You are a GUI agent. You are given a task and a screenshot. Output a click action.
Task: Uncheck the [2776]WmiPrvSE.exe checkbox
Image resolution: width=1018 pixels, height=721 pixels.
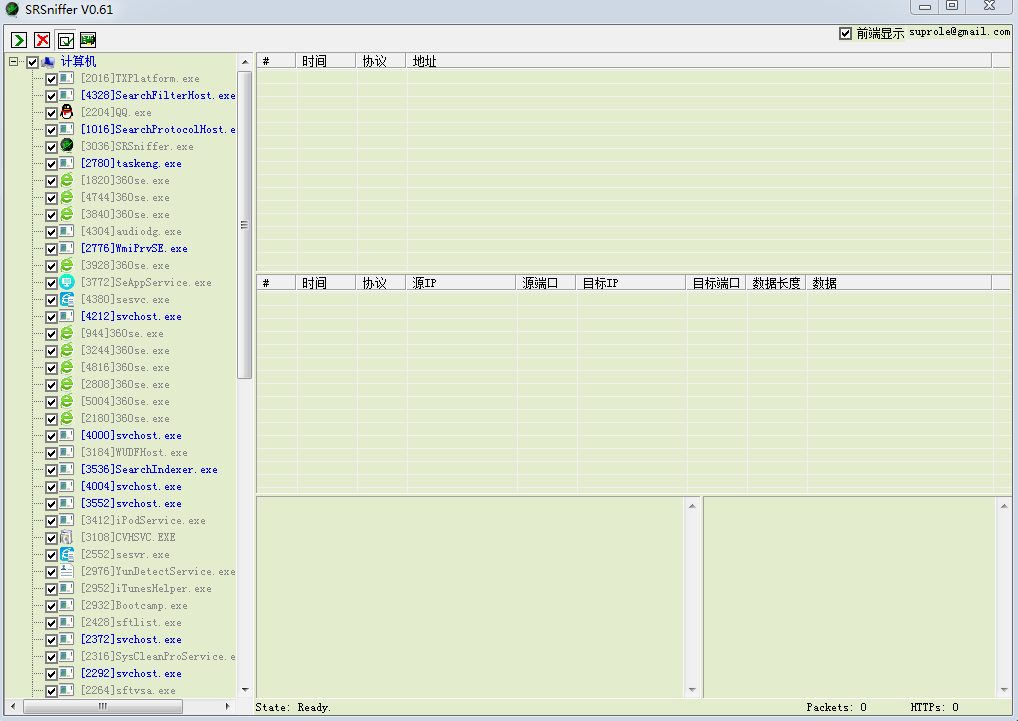point(51,249)
